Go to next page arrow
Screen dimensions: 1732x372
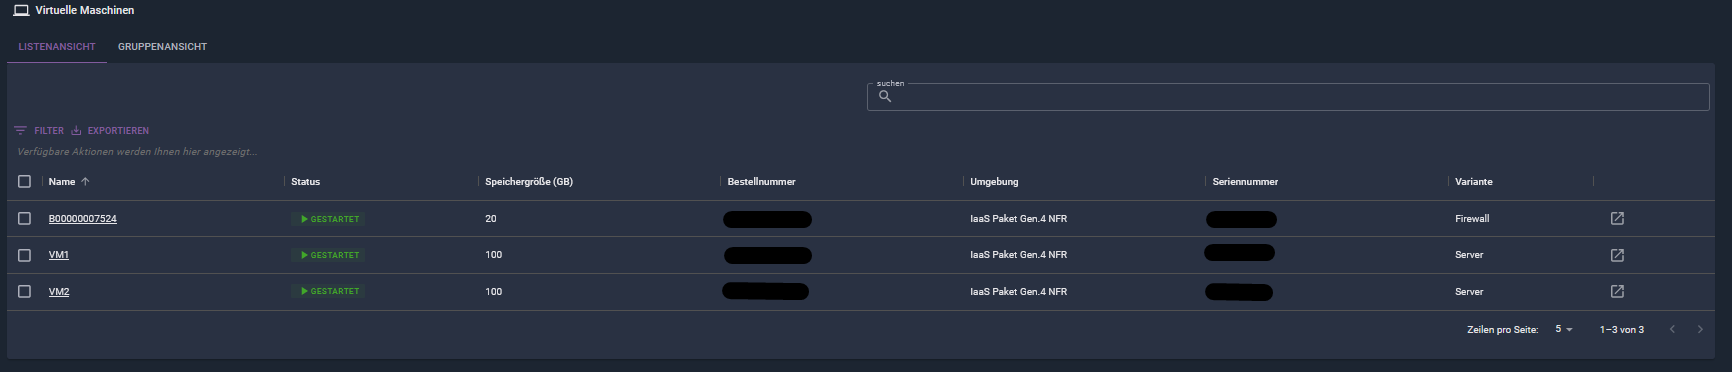[x=1700, y=329]
